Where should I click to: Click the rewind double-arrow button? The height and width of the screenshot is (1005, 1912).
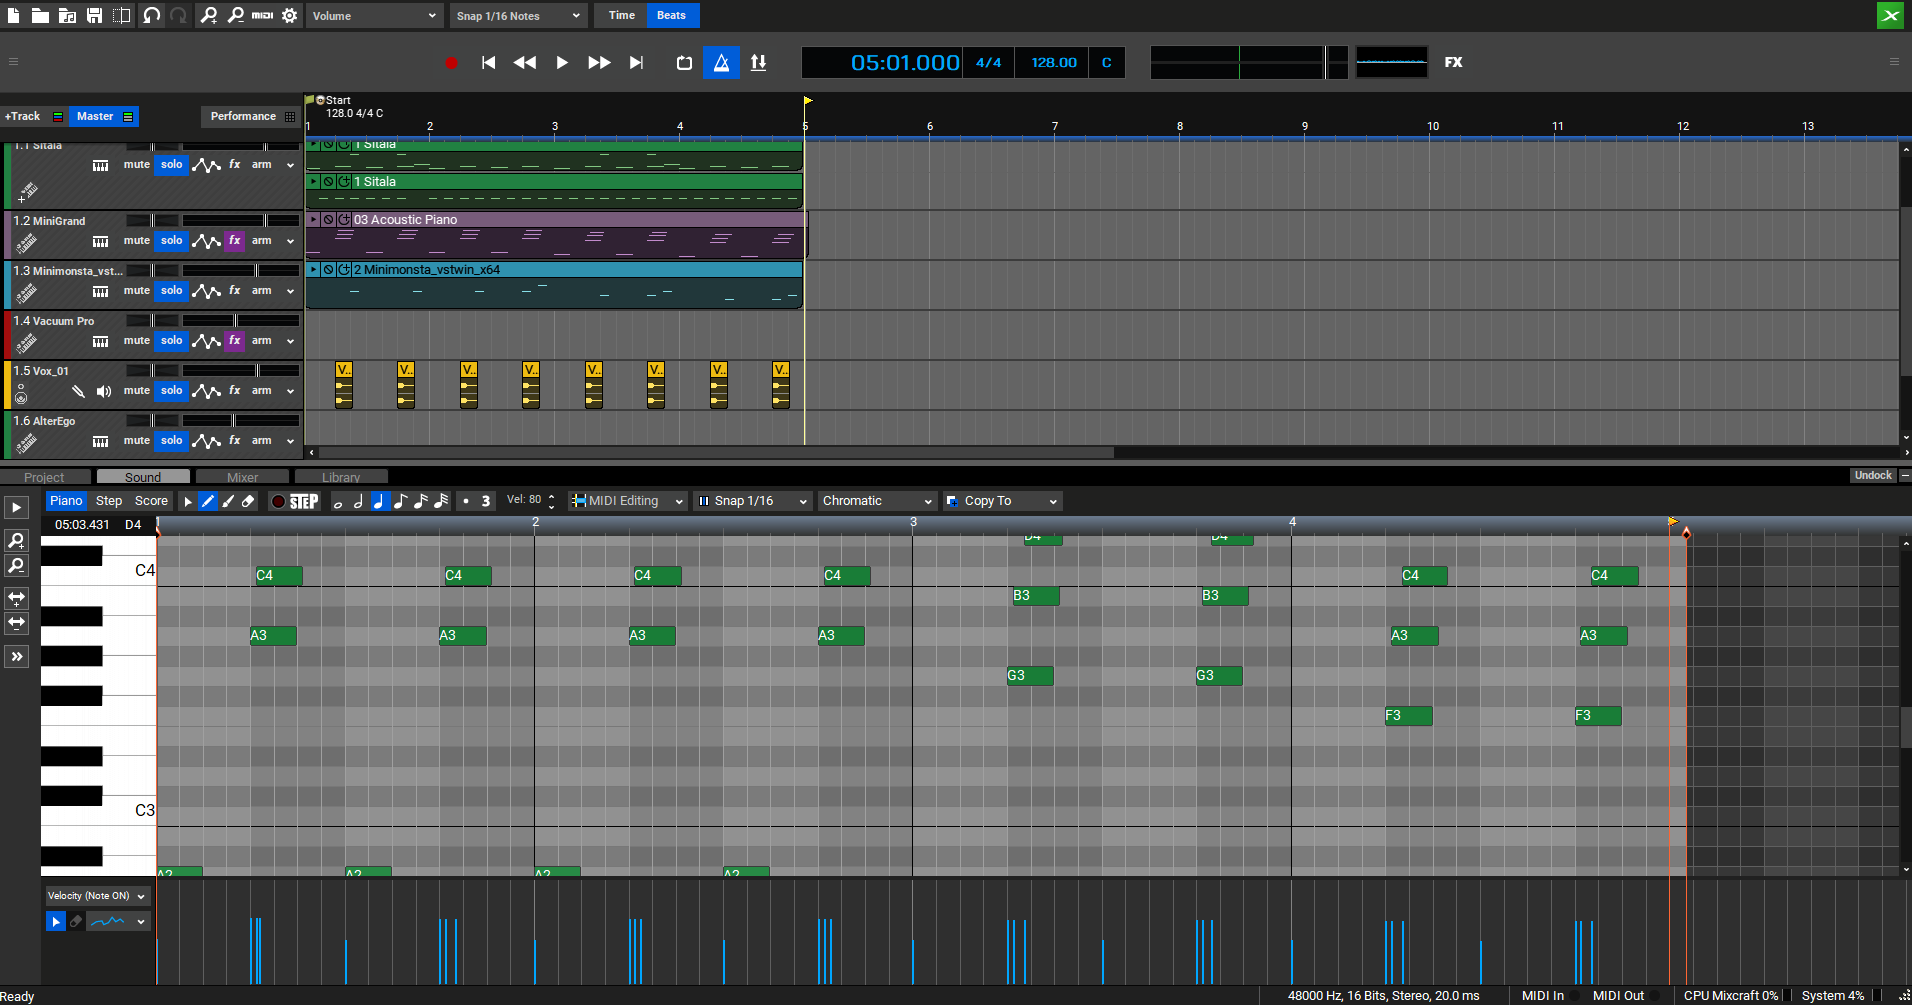pos(524,63)
